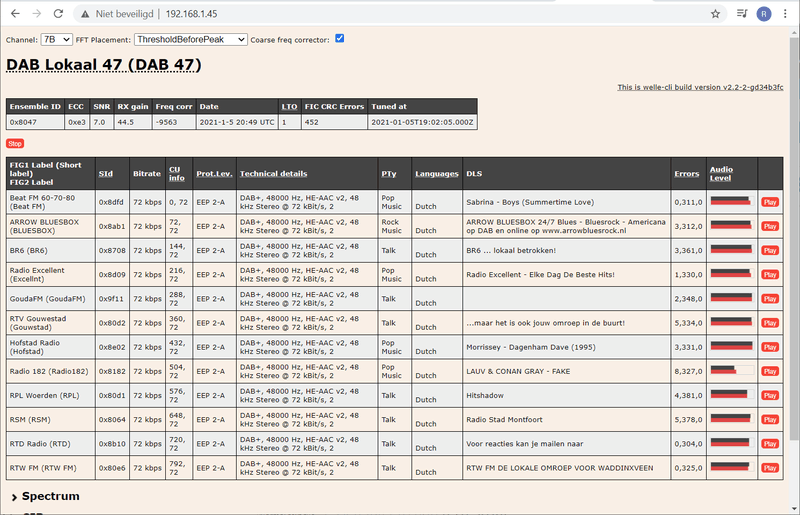
Task: Play Radio 182 station
Action: pos(770,371)
